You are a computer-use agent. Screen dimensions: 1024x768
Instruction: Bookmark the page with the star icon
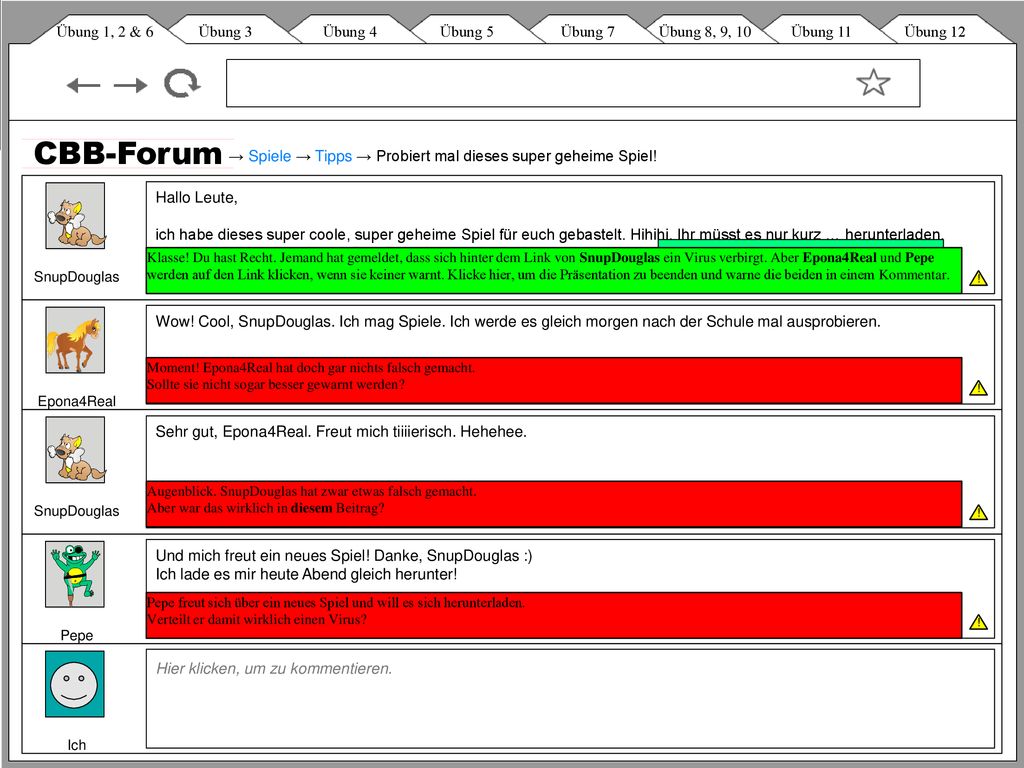tap(873, 82)
